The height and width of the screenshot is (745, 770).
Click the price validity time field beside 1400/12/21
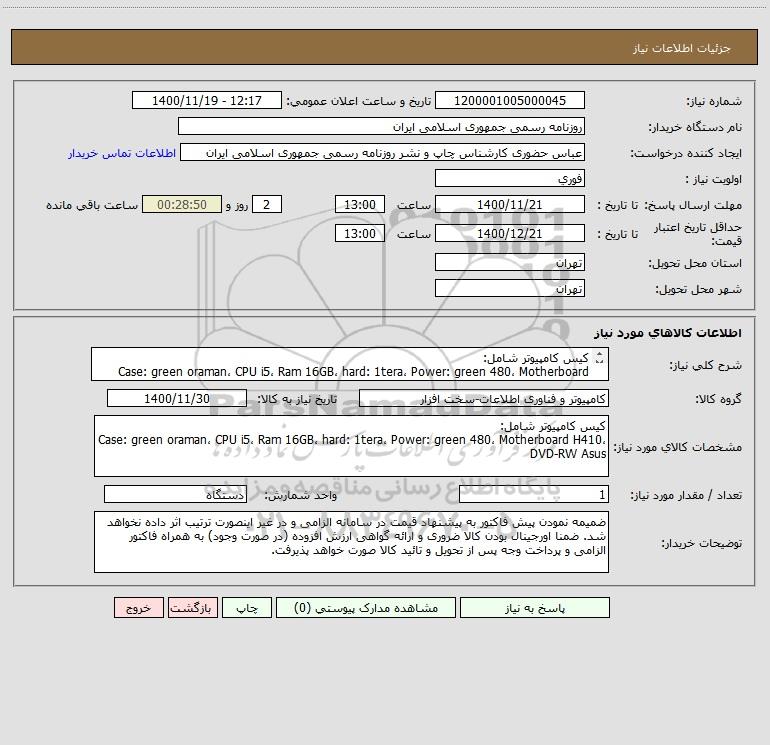tap(359, 233)
